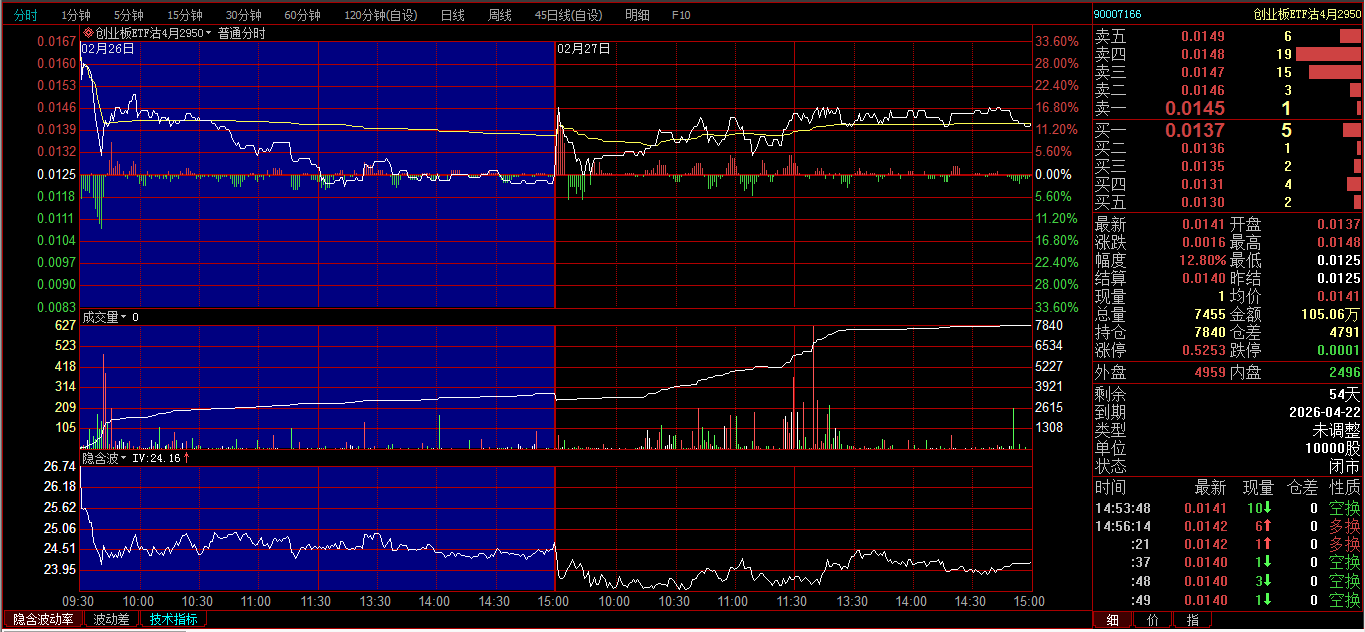Click the 买五 bid price 0.0130

pyautogui.click(x=1203, y=202)
